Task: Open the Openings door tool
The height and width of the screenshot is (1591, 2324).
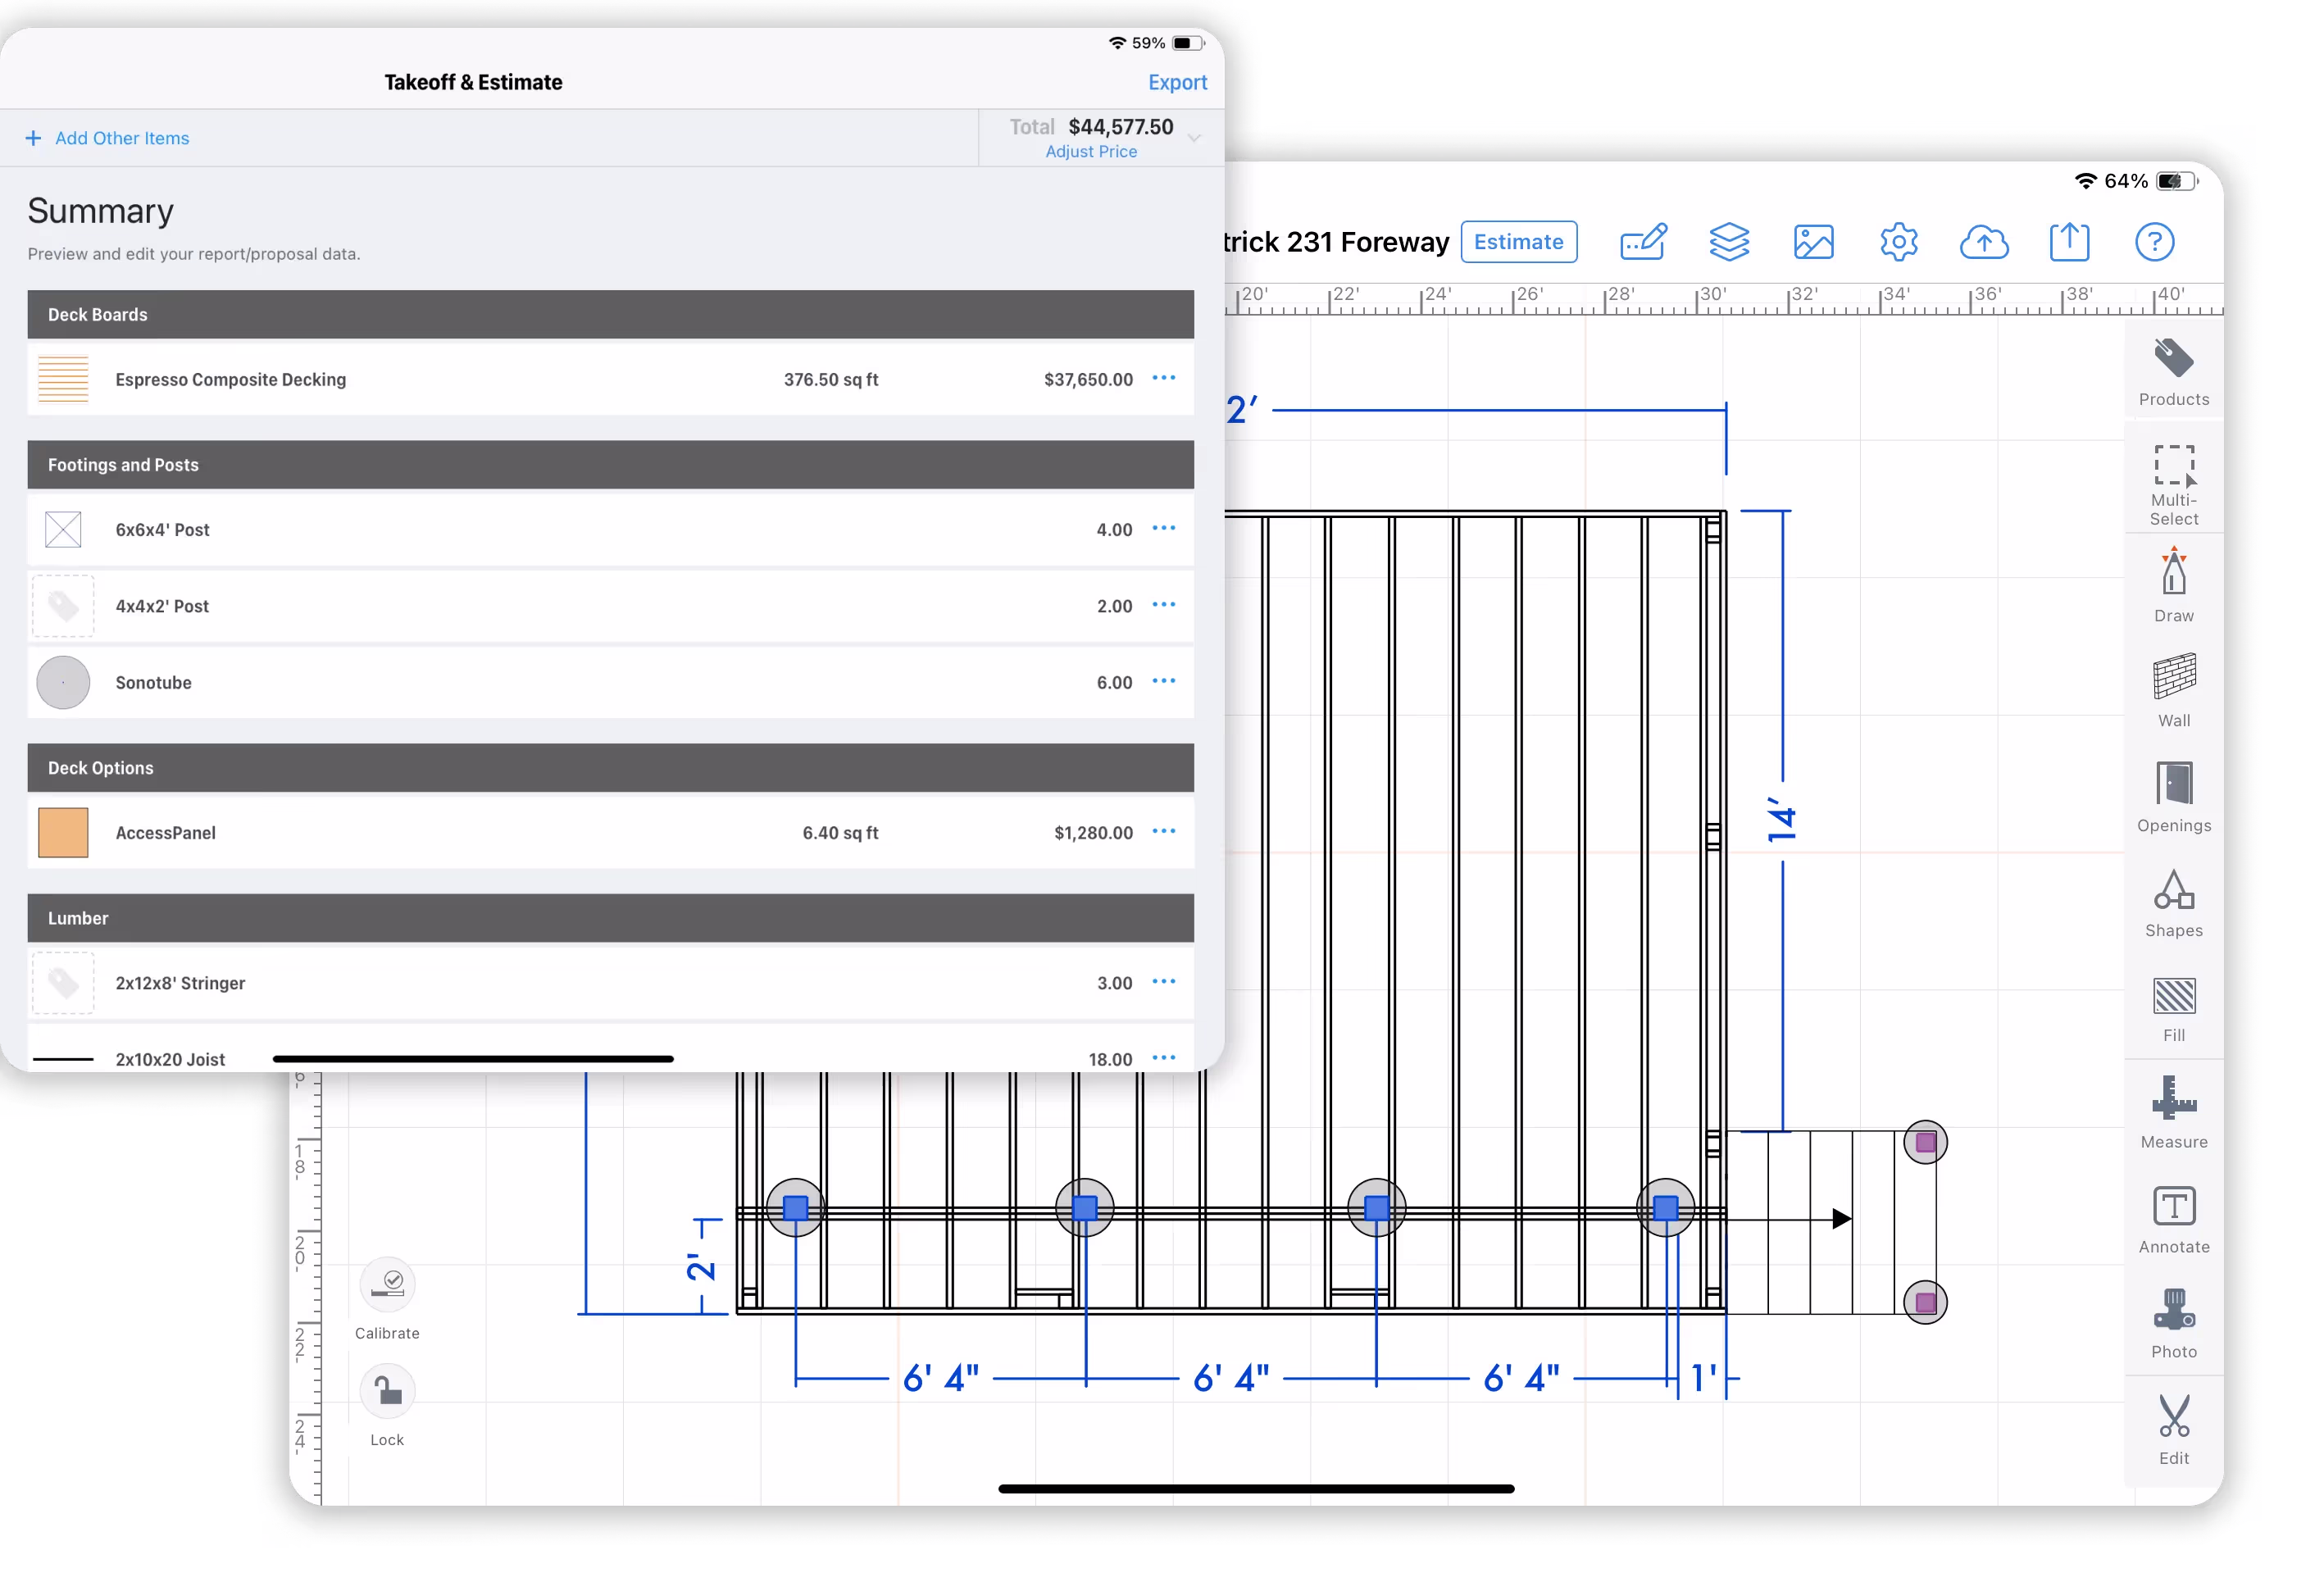Action: tap(2173, 795)
